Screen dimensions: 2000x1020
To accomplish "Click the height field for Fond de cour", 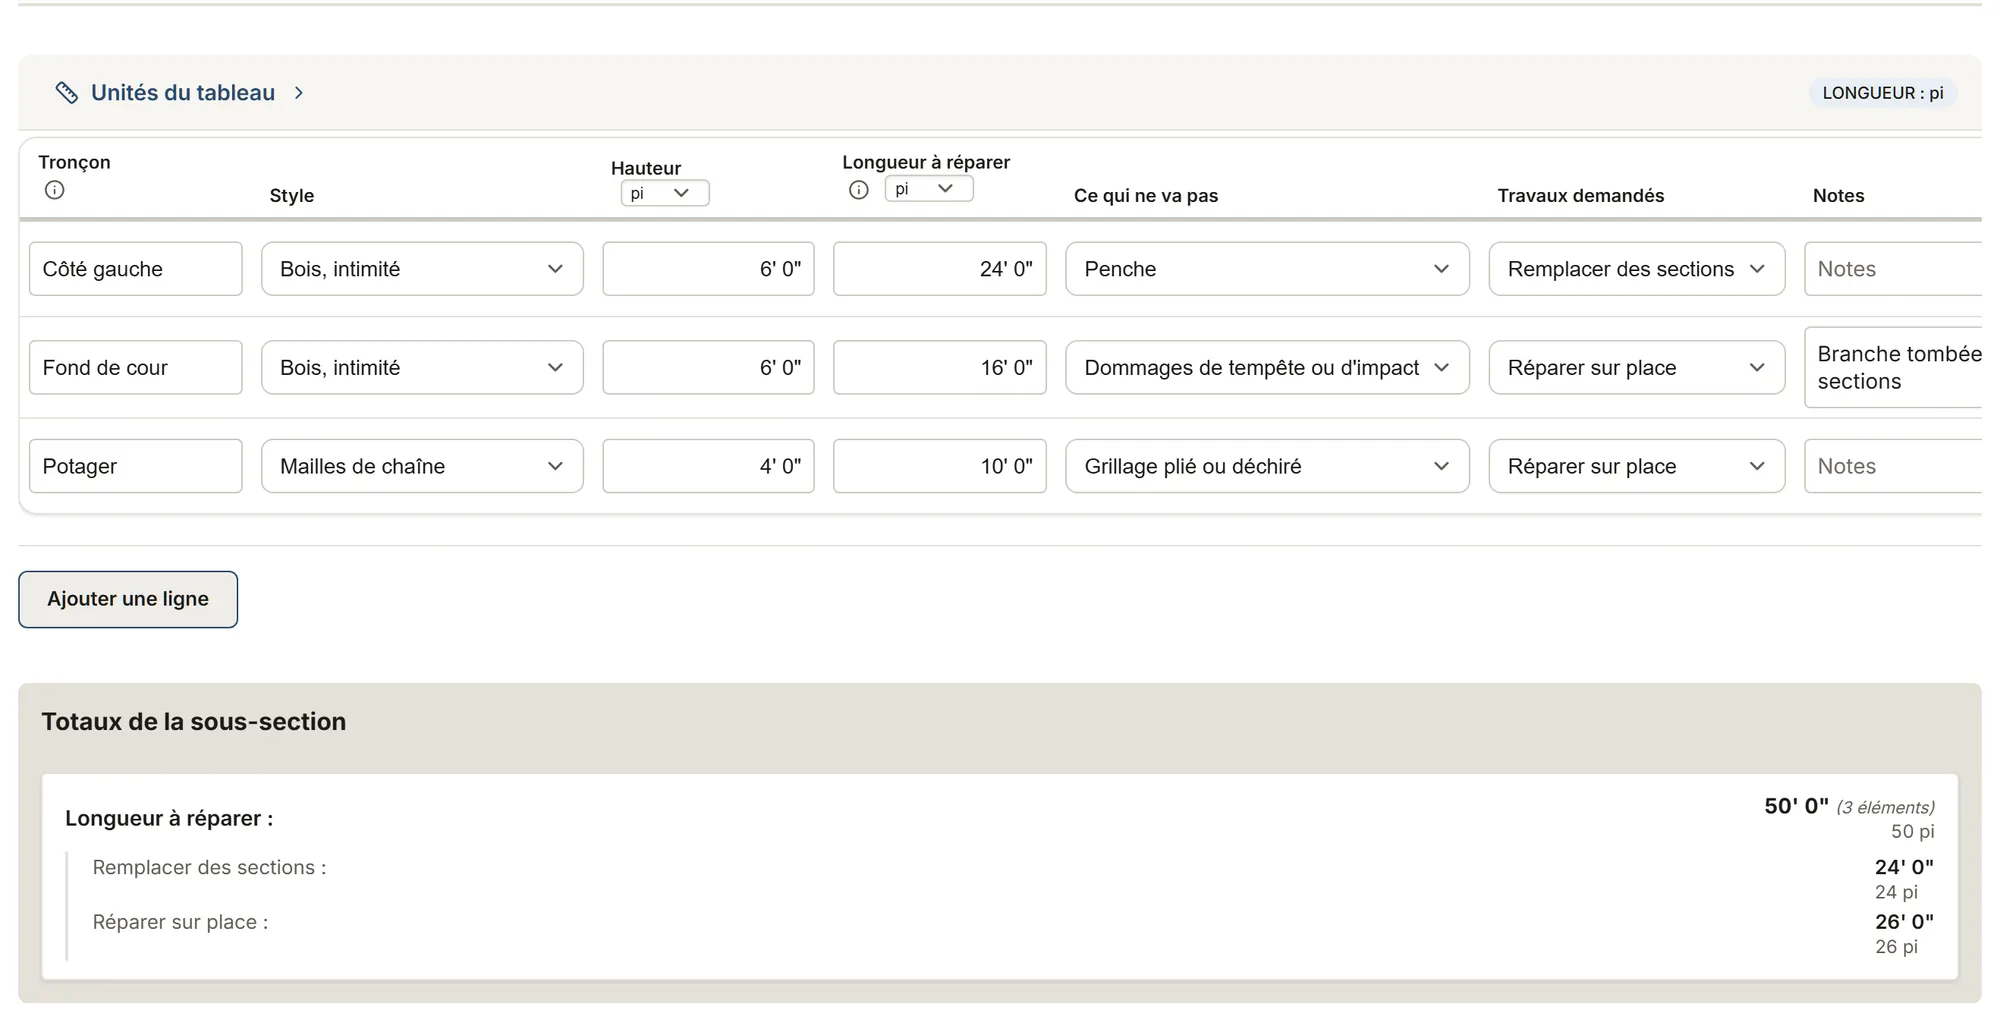I will coord(708,368).
